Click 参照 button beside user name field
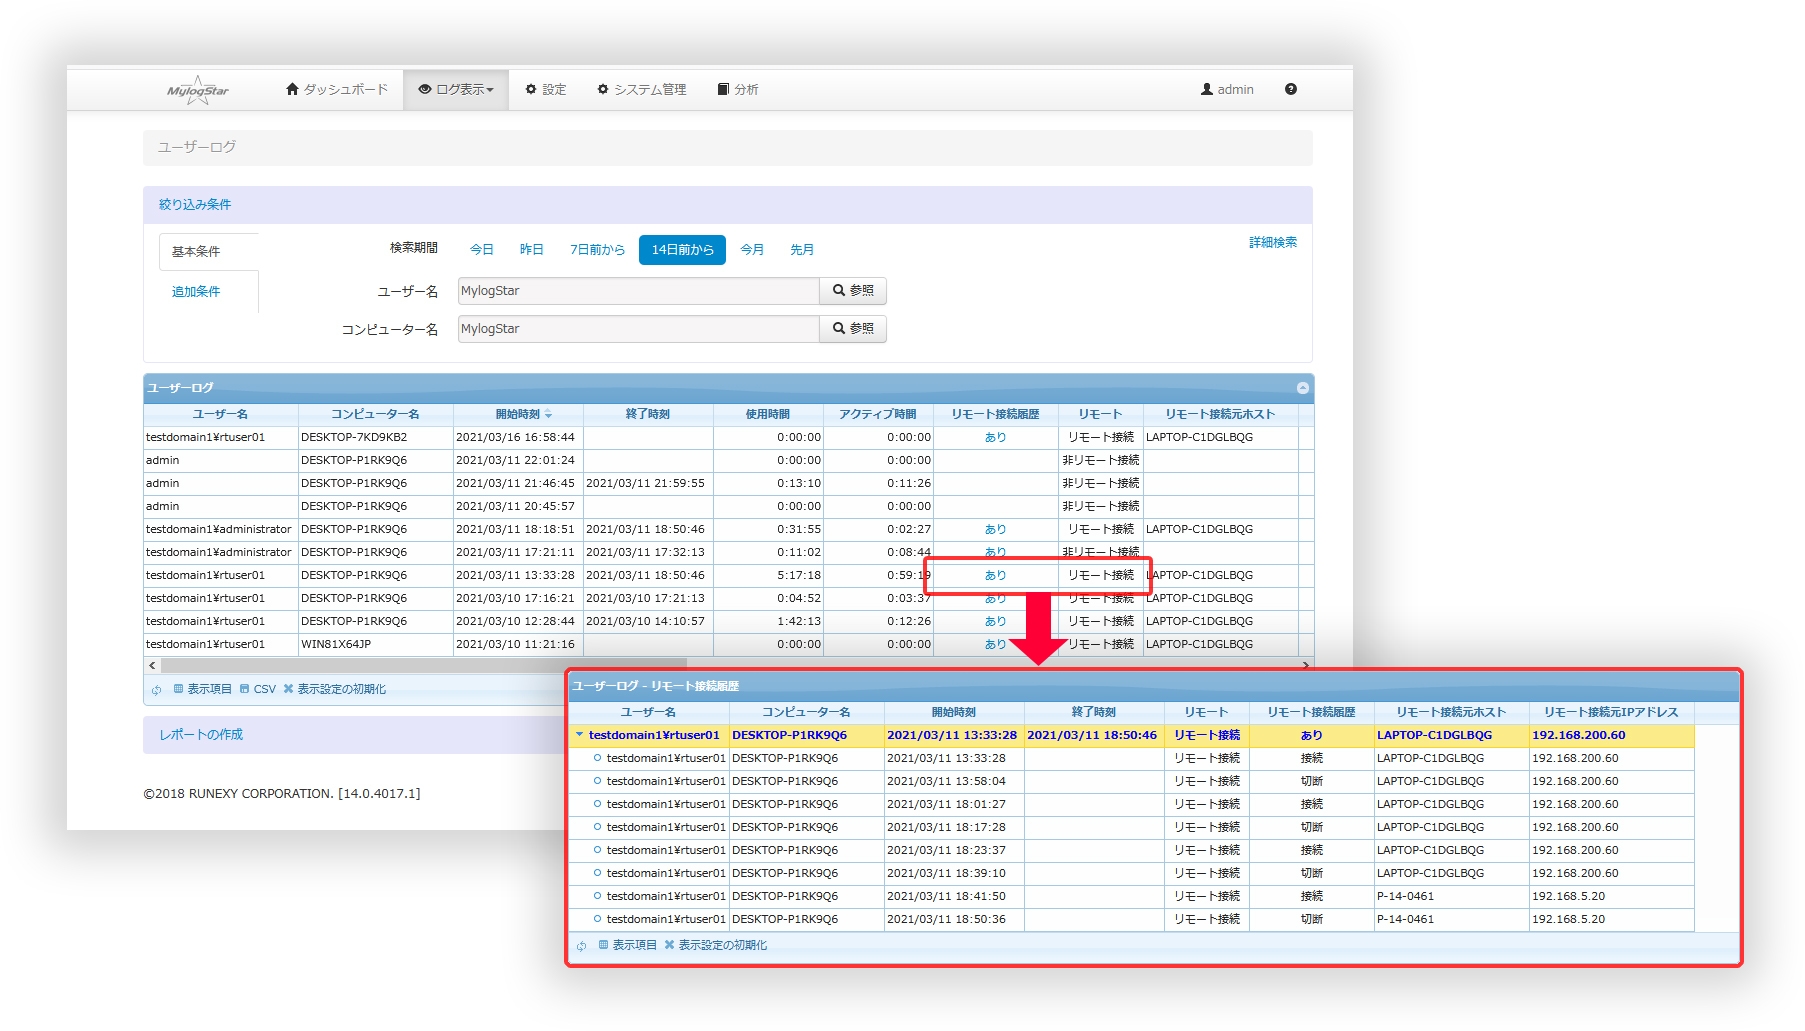 tap(853, 291)
